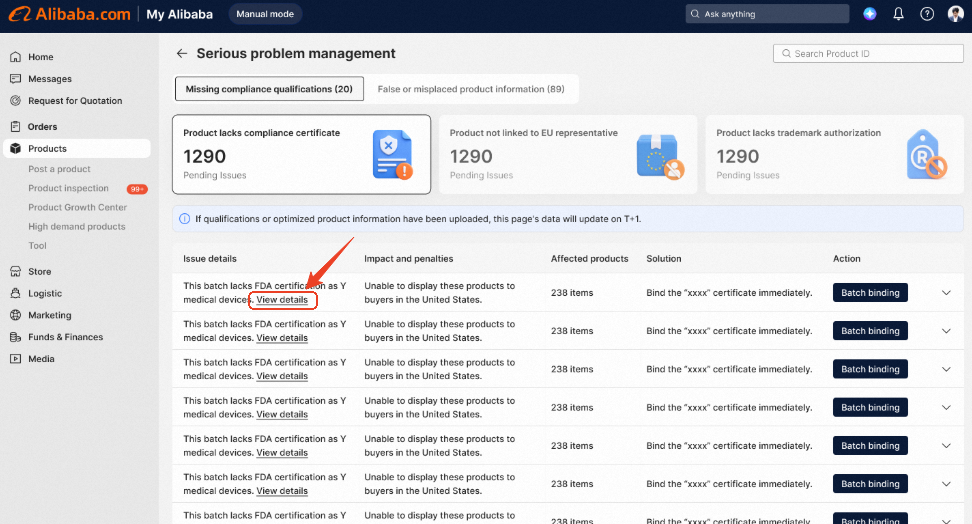Open View details link in first row
The width and height of the screenshot is (972, 524).
(282, 300)
